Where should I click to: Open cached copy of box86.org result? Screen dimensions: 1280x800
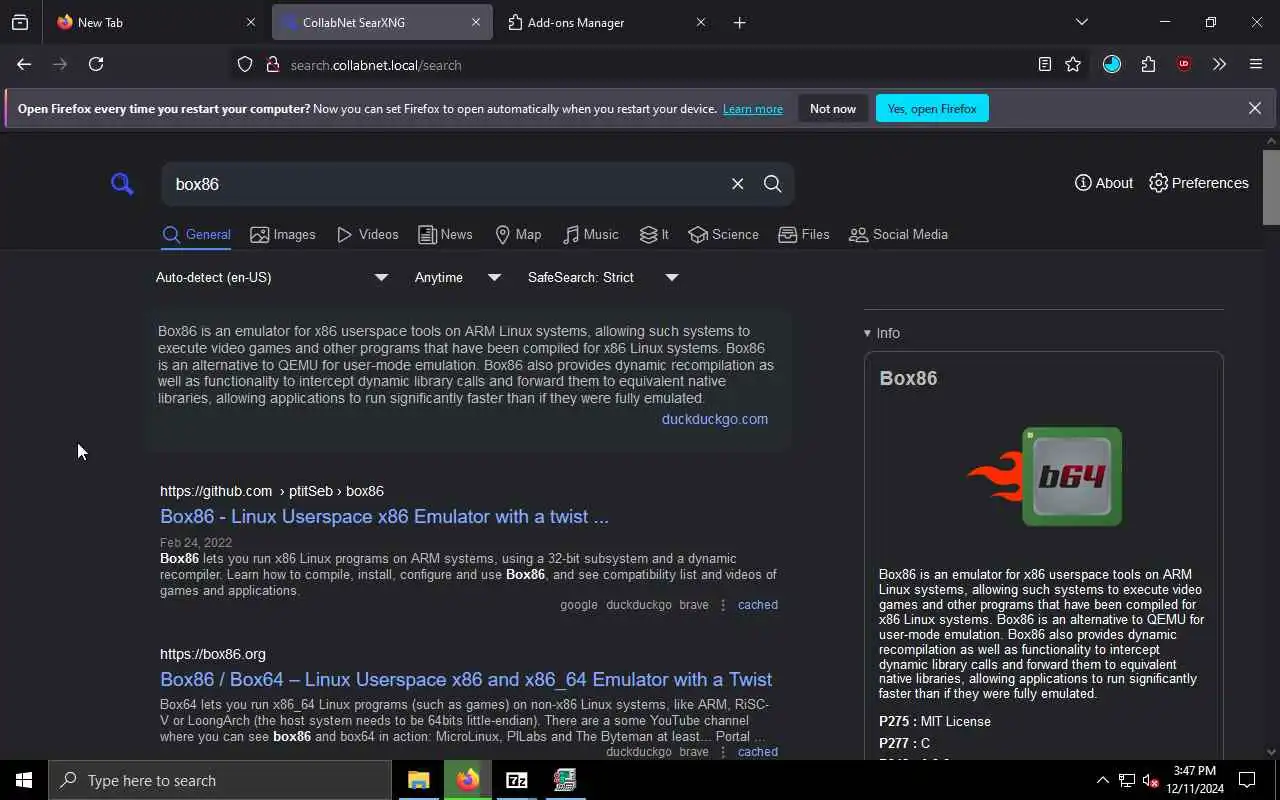757,751
